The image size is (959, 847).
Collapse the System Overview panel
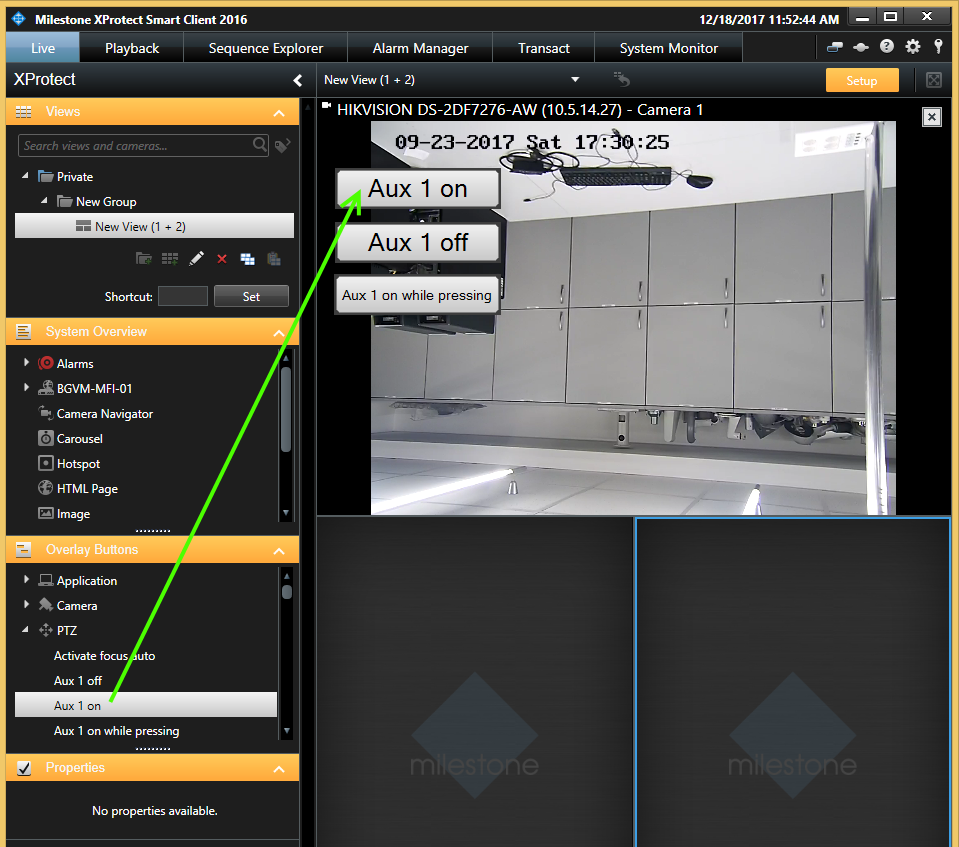(280, 333)
